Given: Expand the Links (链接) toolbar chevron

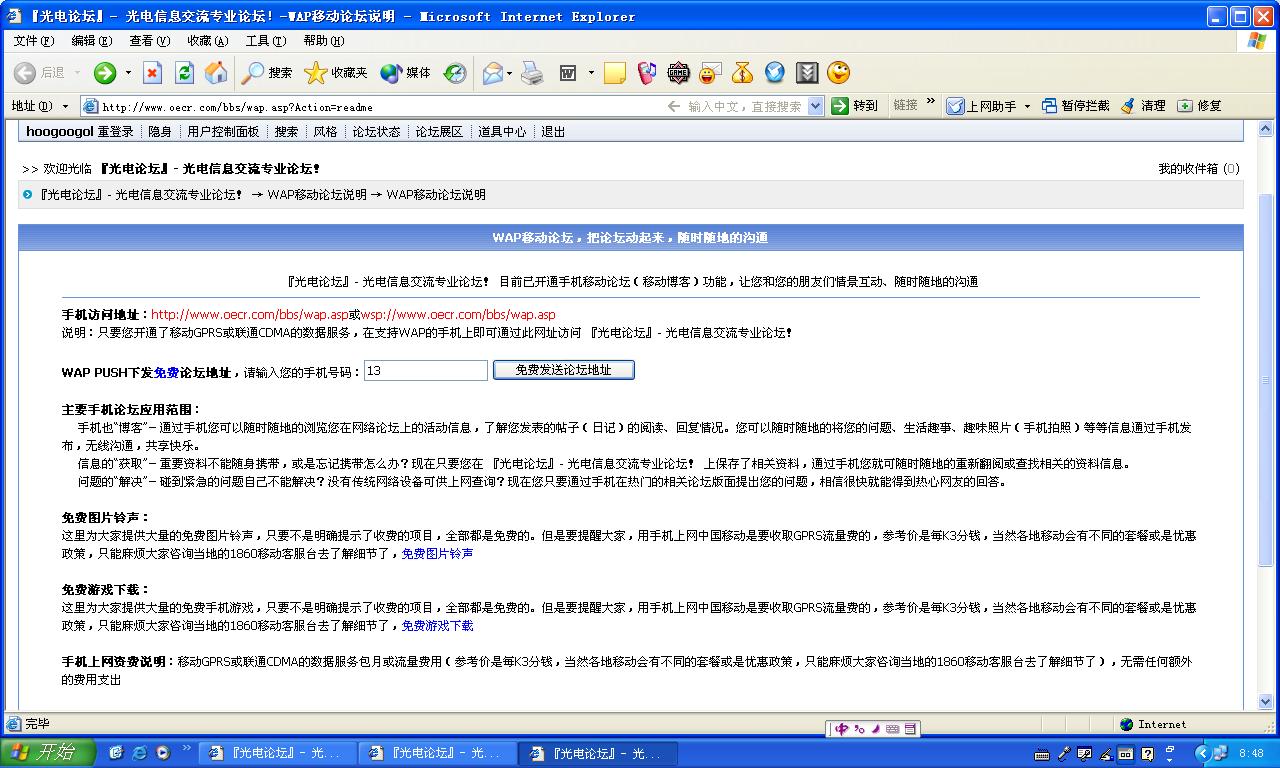Looking at the screenshot, I should click(931, 102).
